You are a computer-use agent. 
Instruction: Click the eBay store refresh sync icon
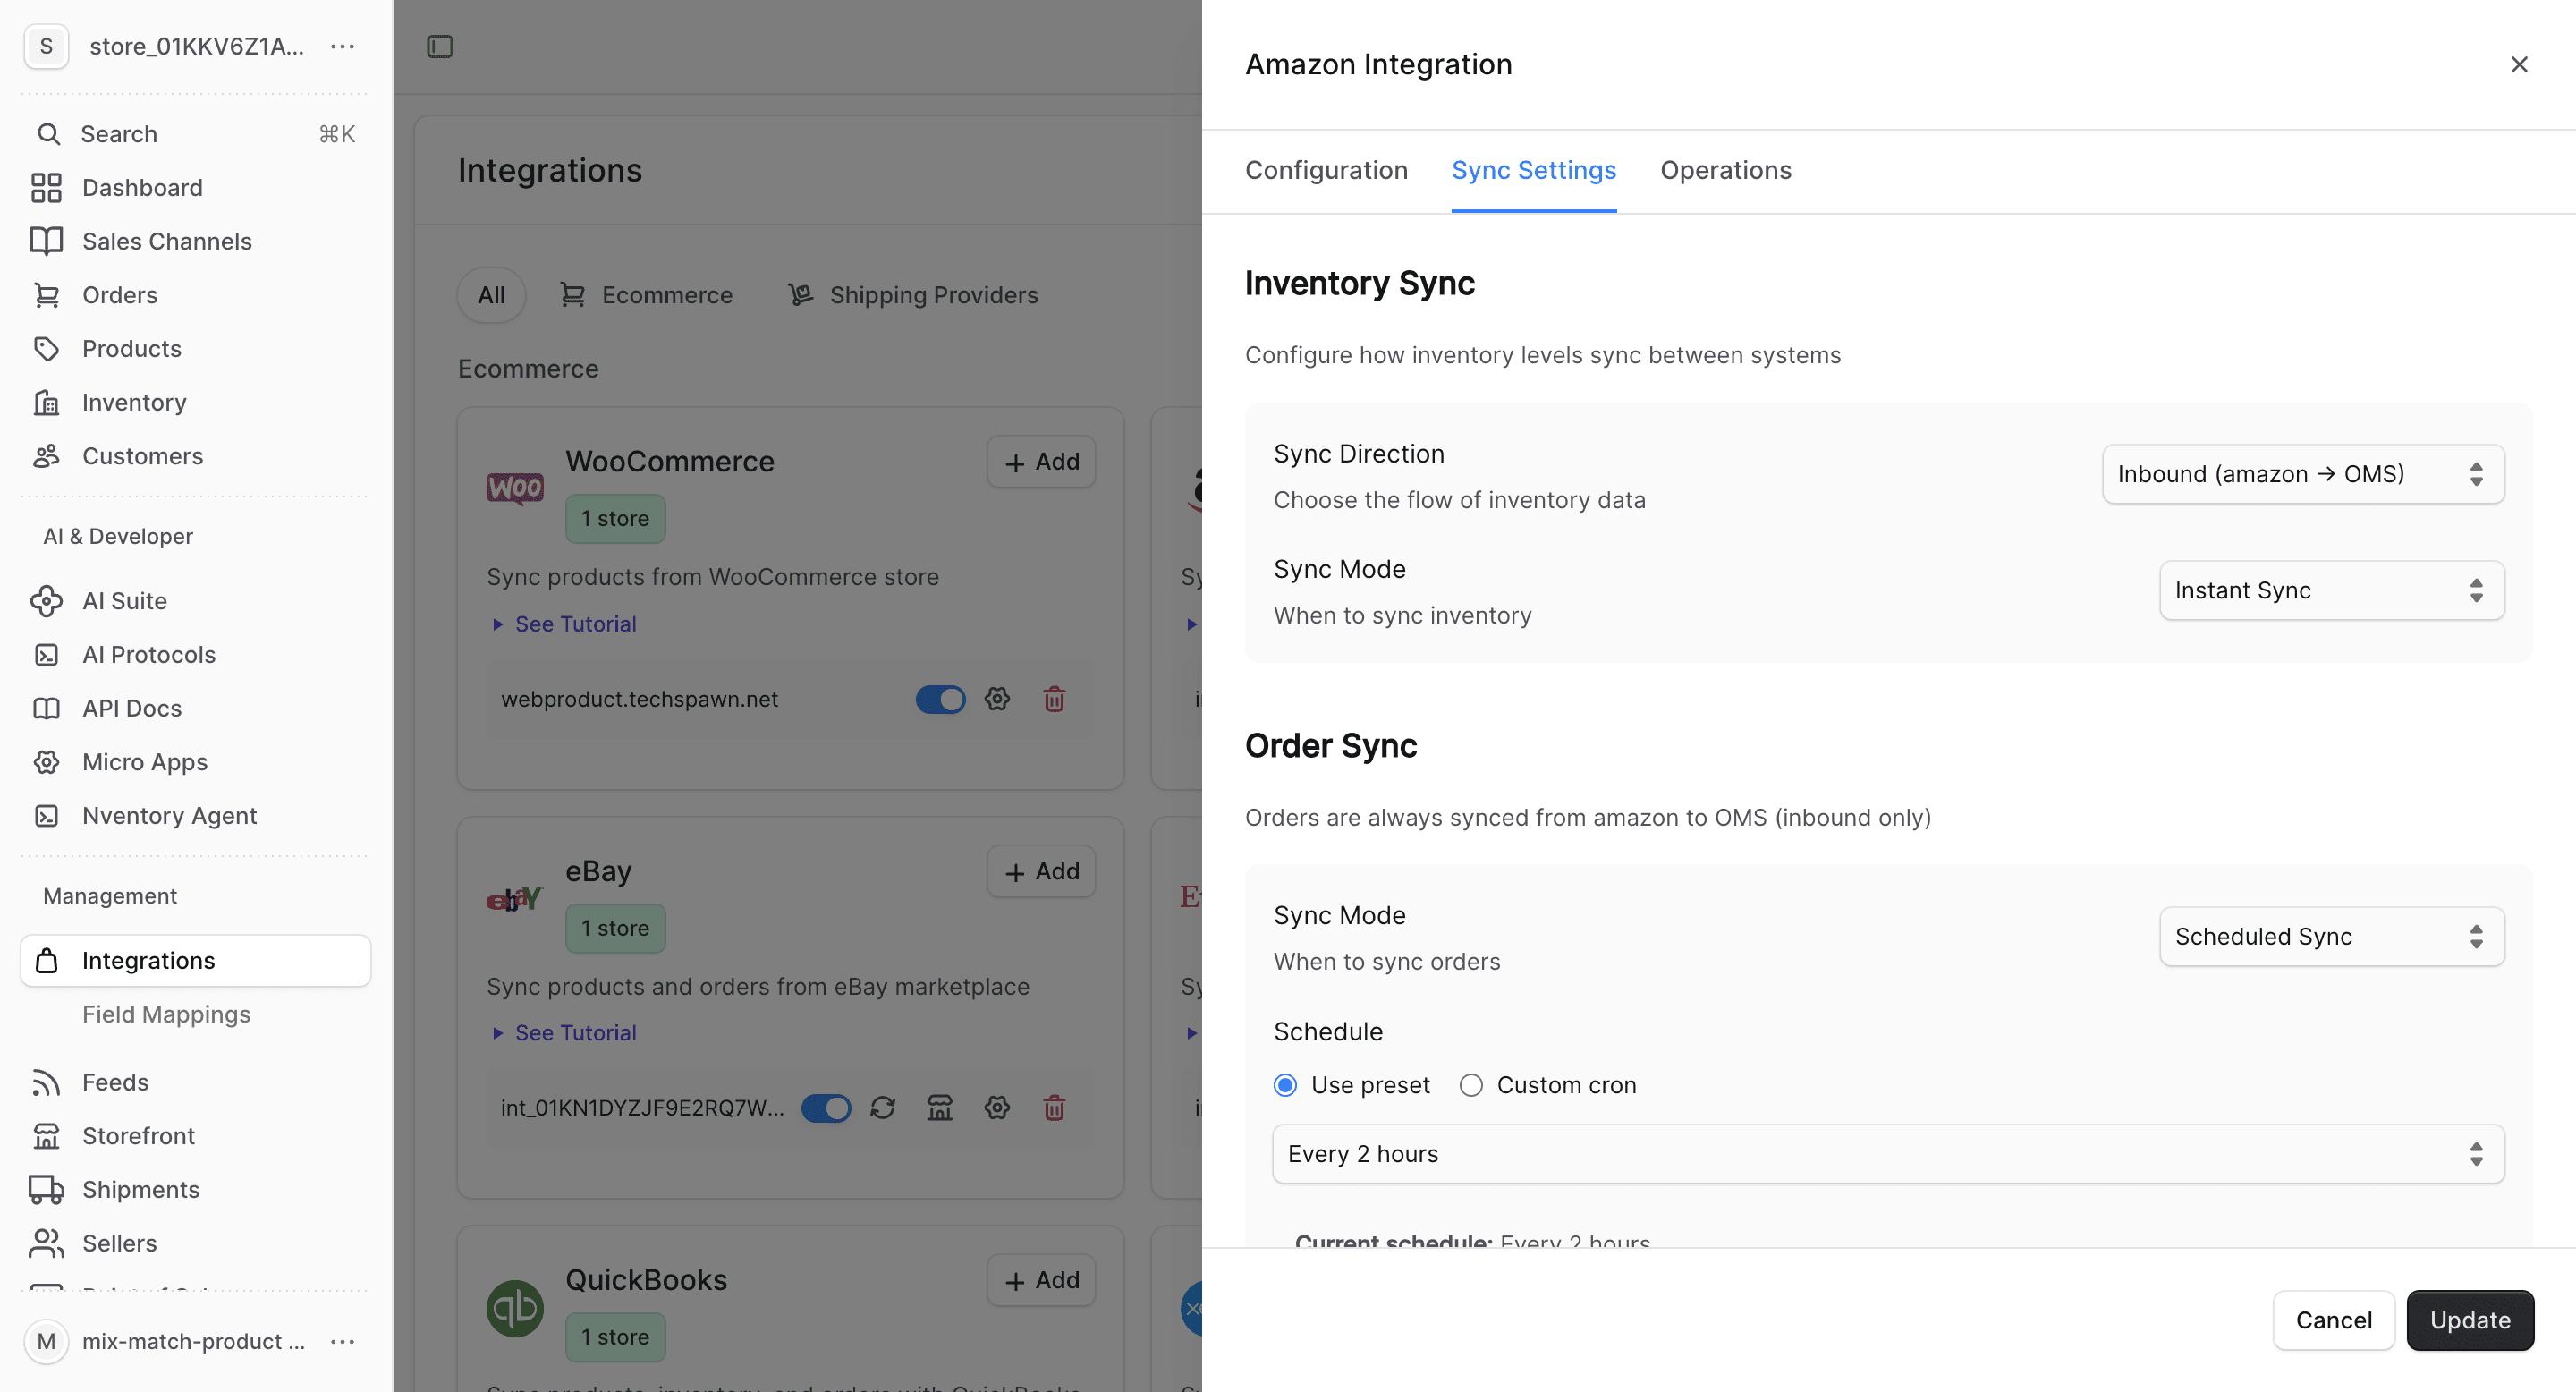pyautogui.click(x=882, y=1108)
